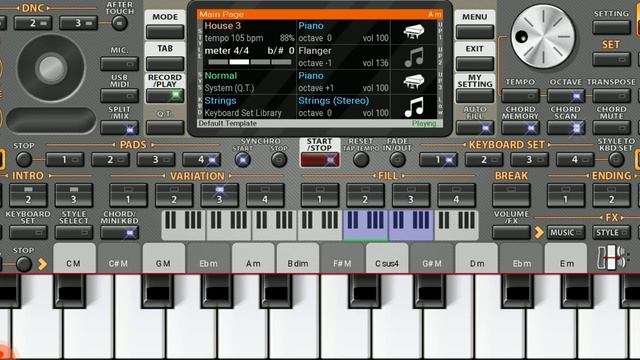Image resolution: width=640 pixels, height=360 pixels.
Task: Select Variation 3
Action: point(220,195)
